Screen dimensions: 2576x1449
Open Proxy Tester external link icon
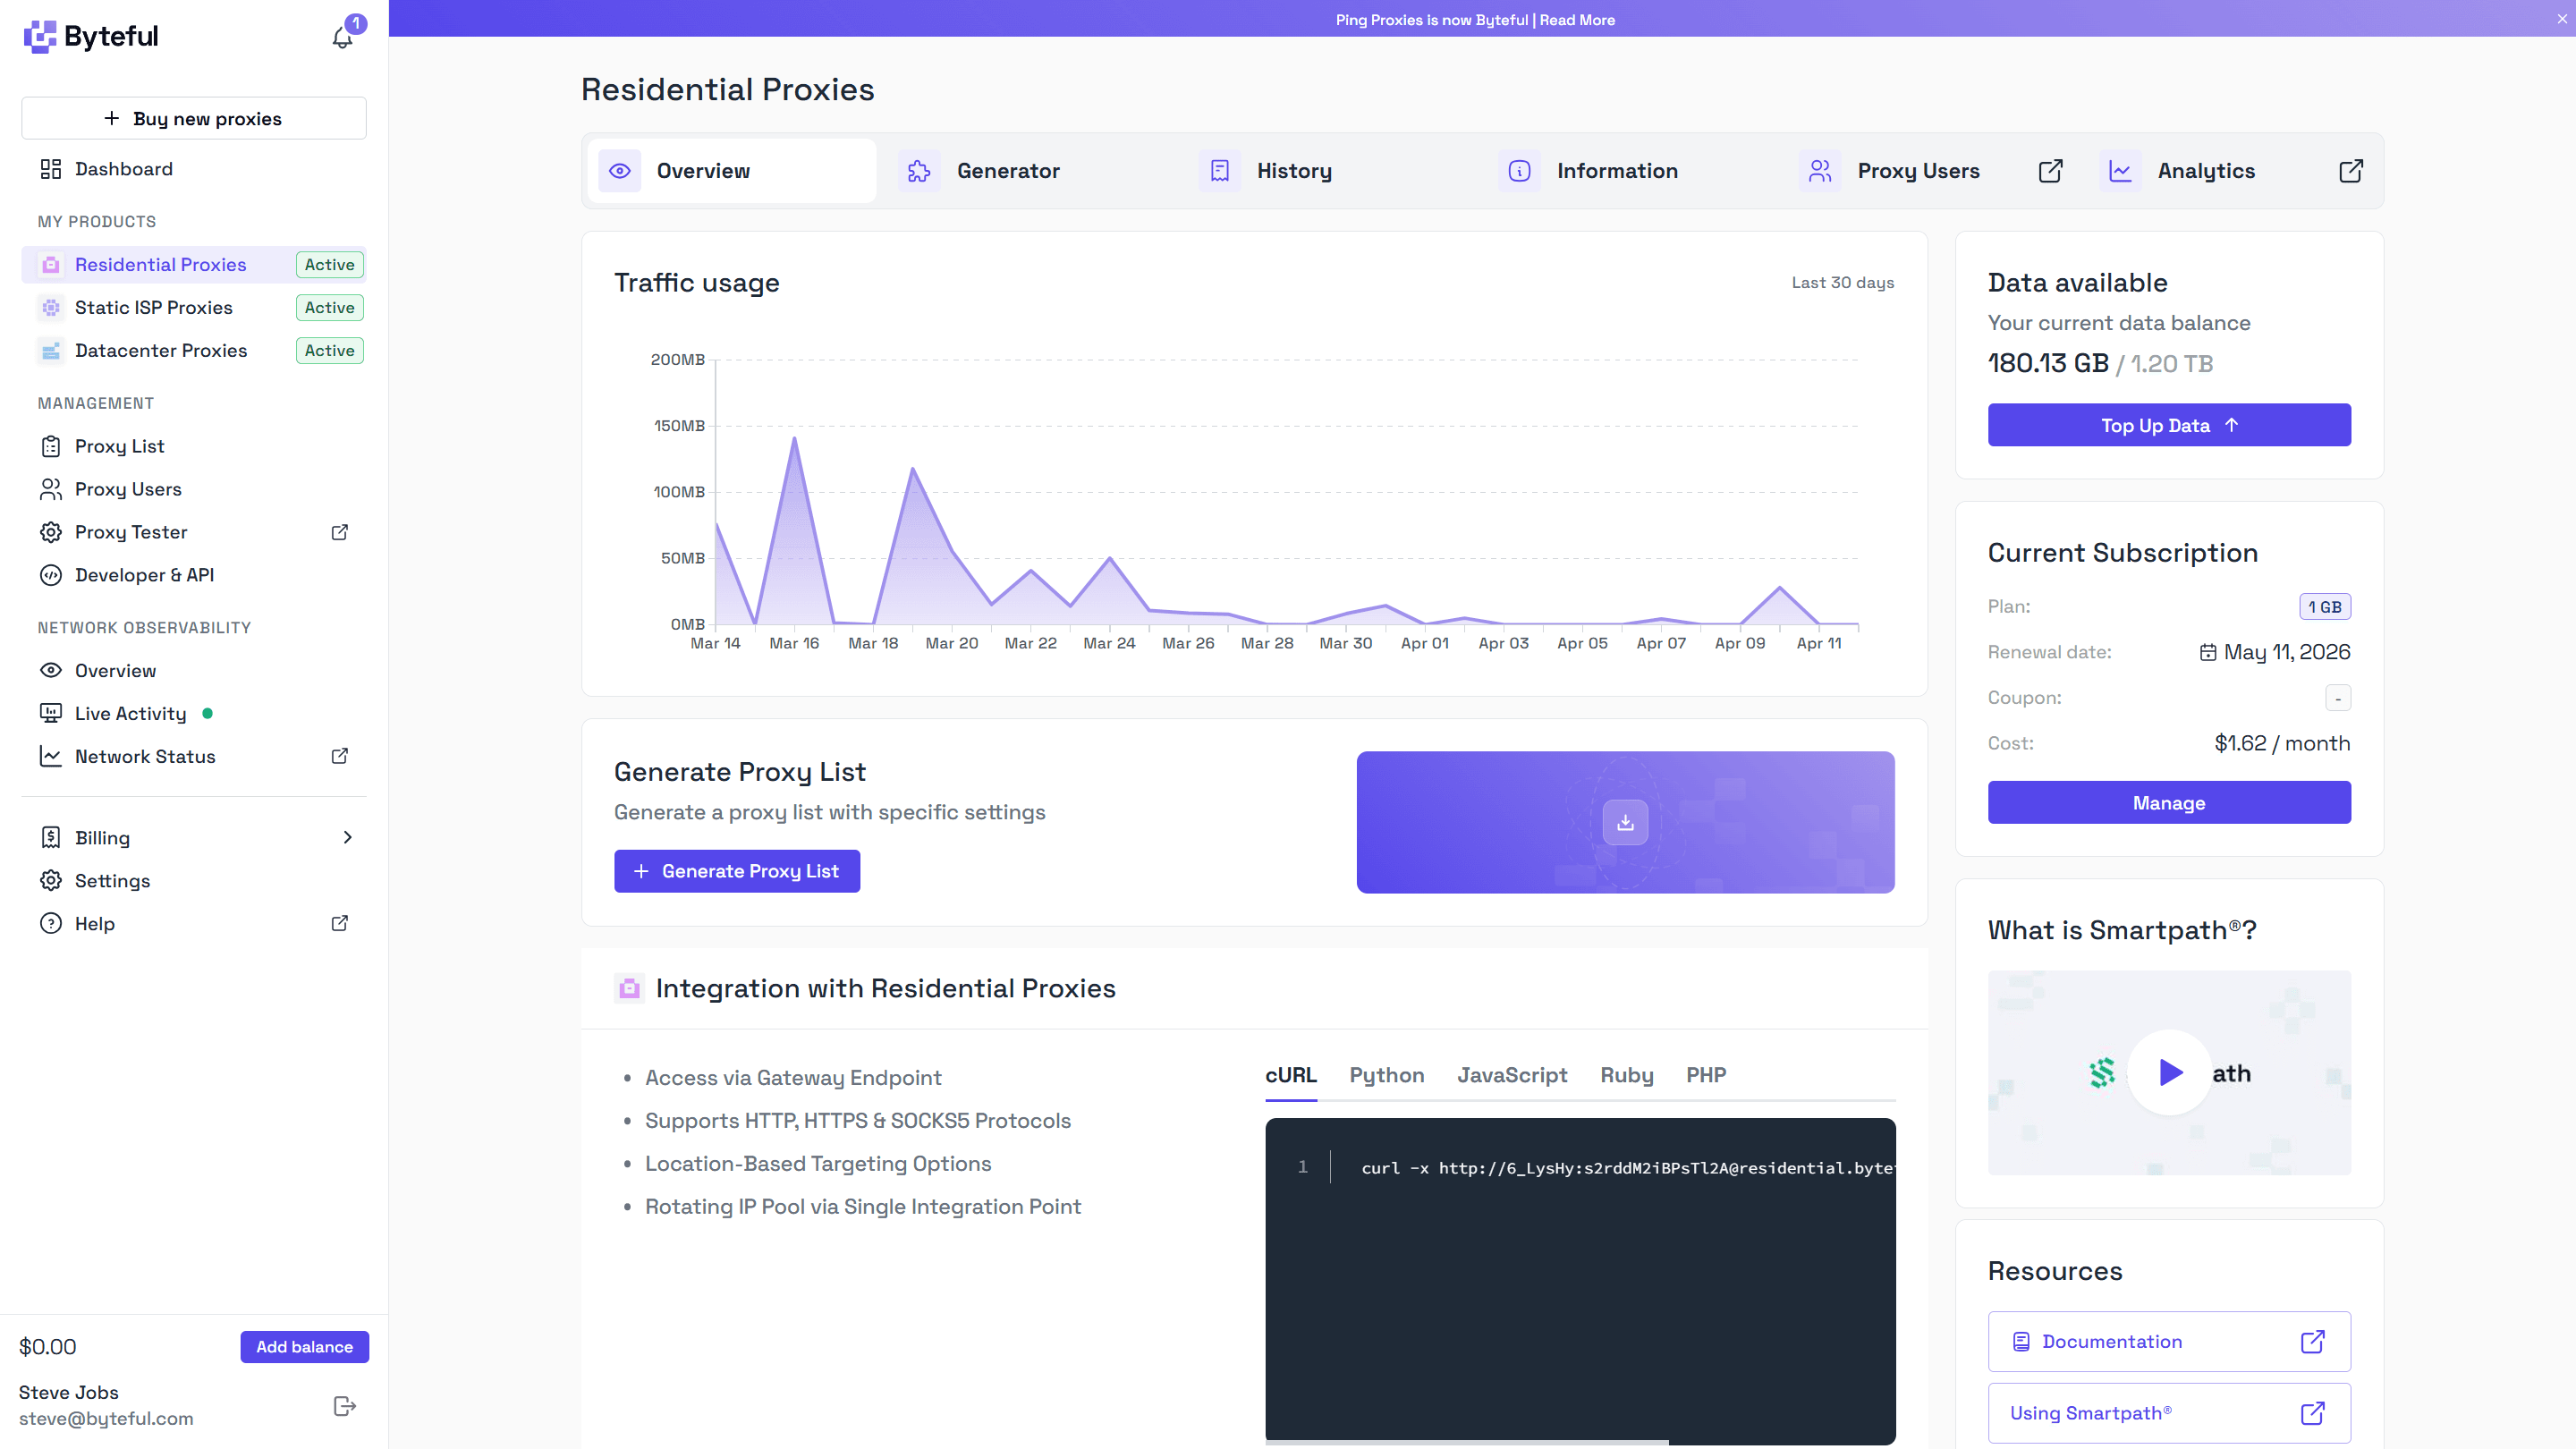coord(340,532)
